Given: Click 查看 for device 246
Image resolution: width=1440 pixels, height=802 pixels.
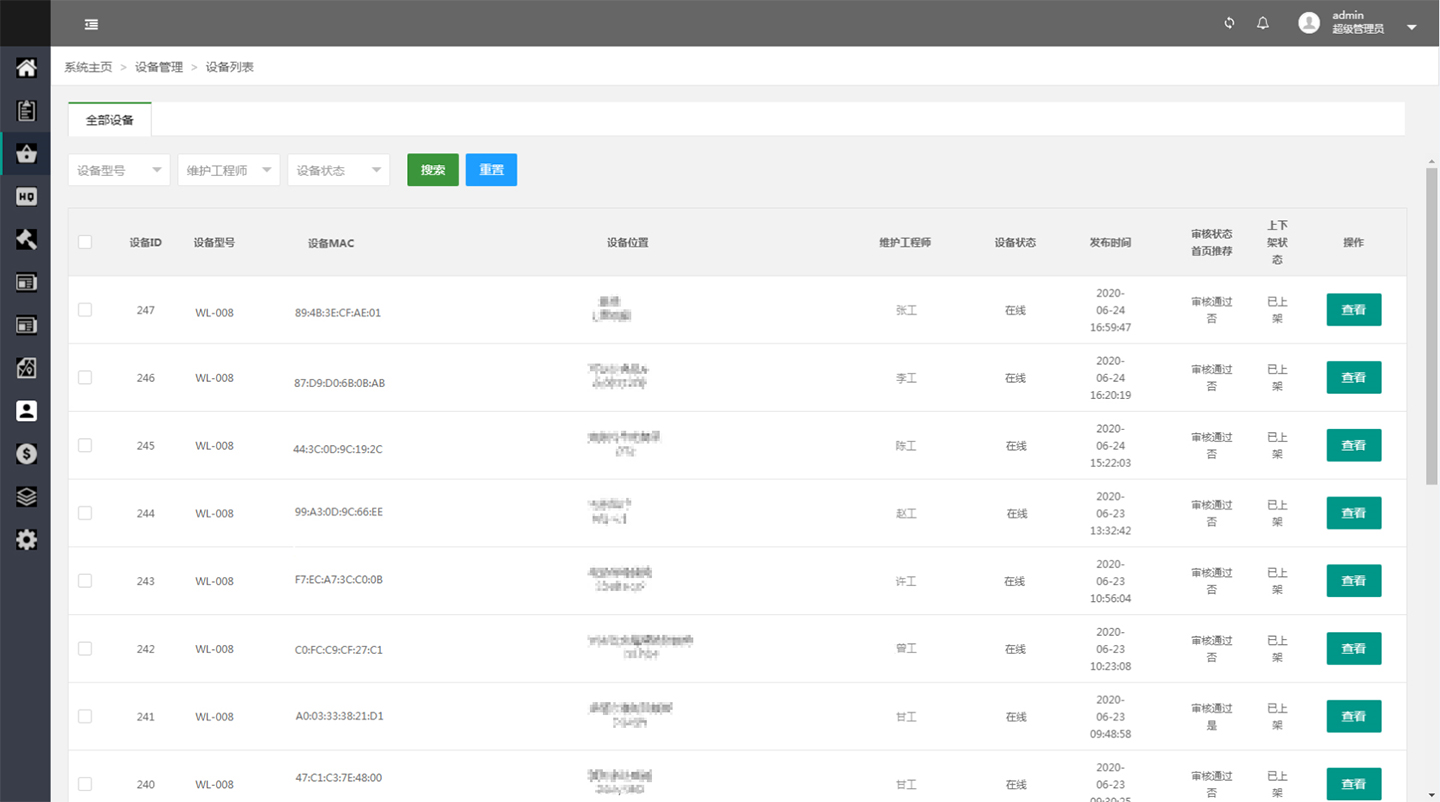Looking at the screenshot, I should point(1353,378).
